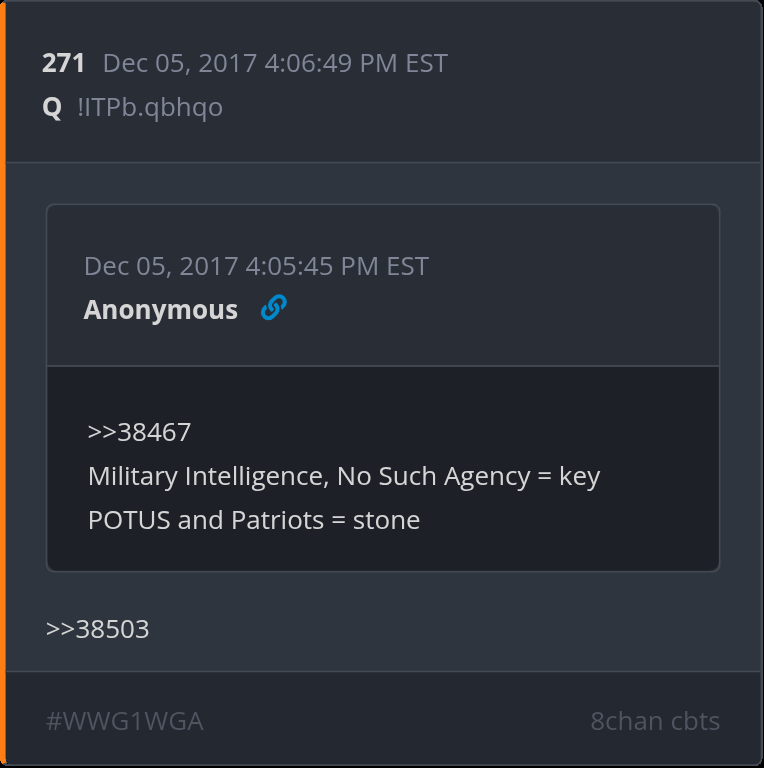This screenshot has width=764, height=768.
Task: Click the word "stone" in the quote
Action: (x=386, y=520)
